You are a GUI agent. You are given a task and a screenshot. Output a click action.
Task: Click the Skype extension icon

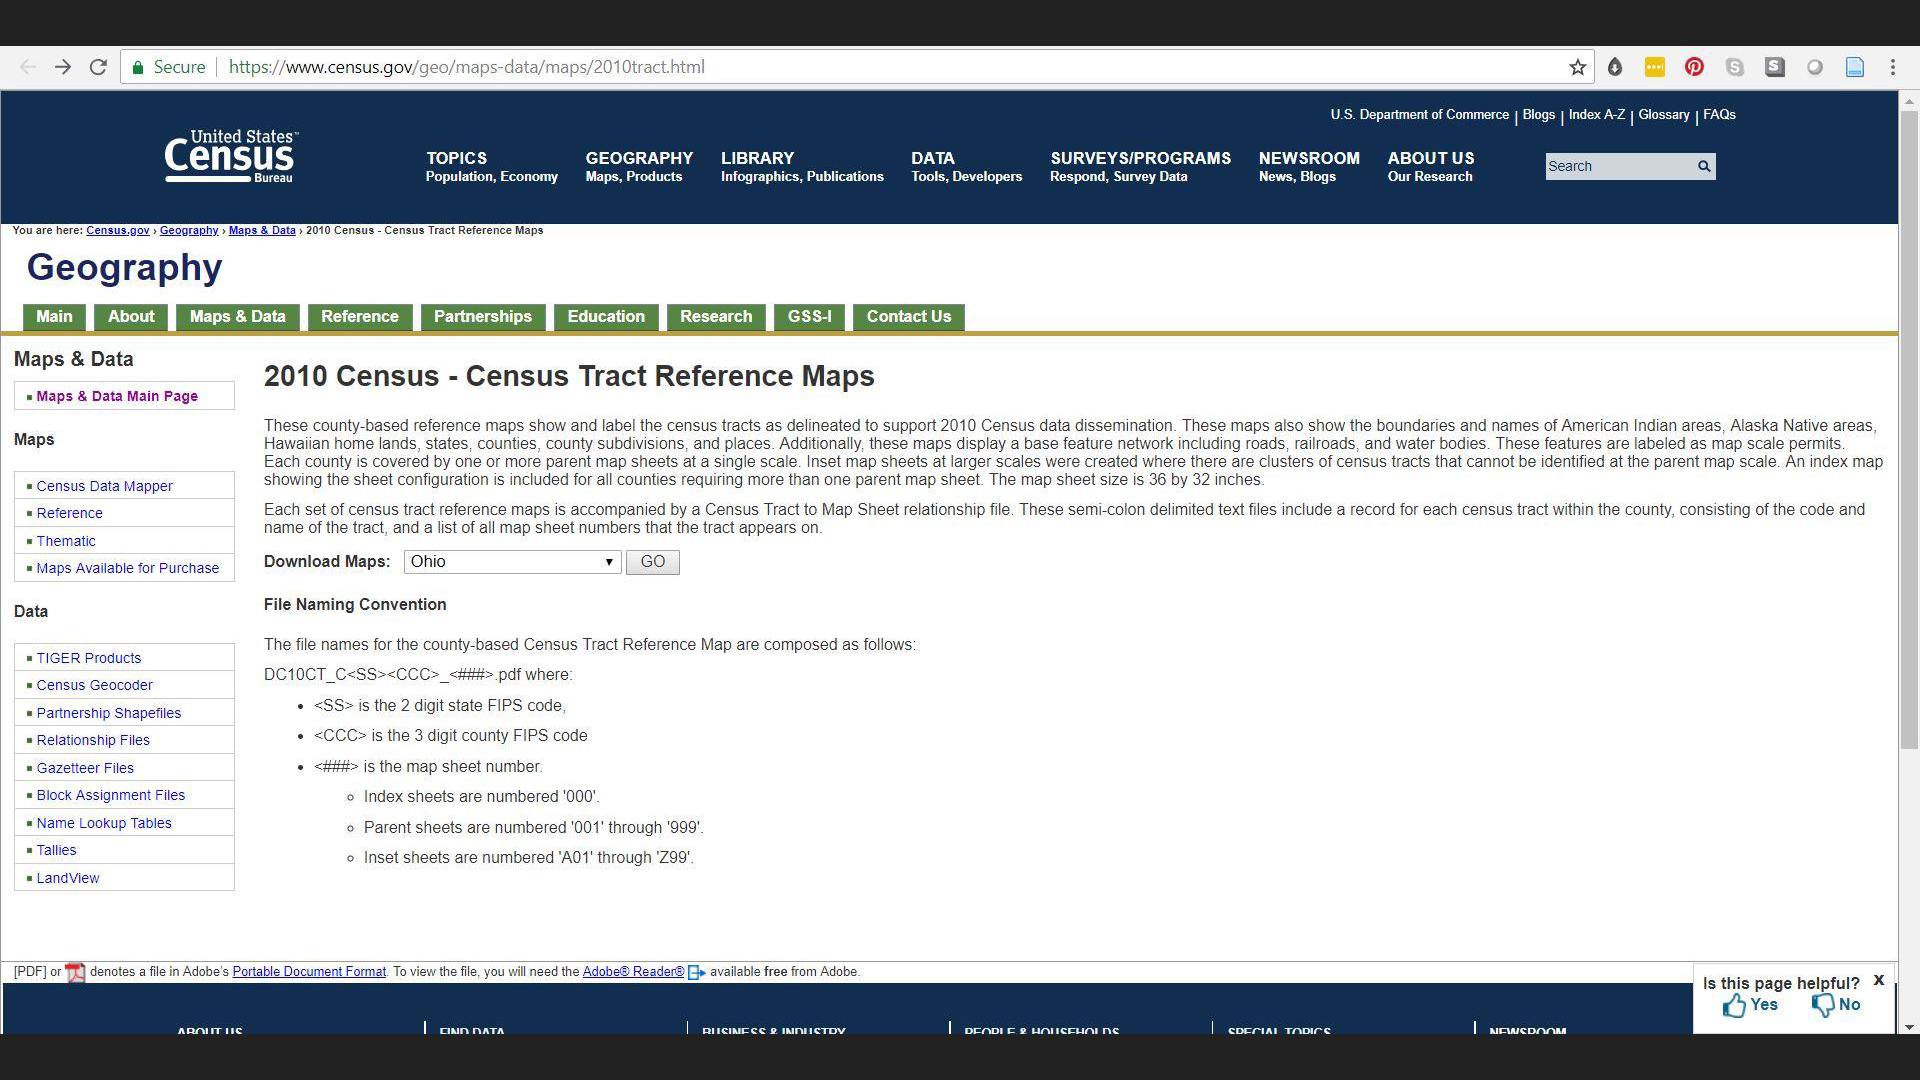point(1734,67)
